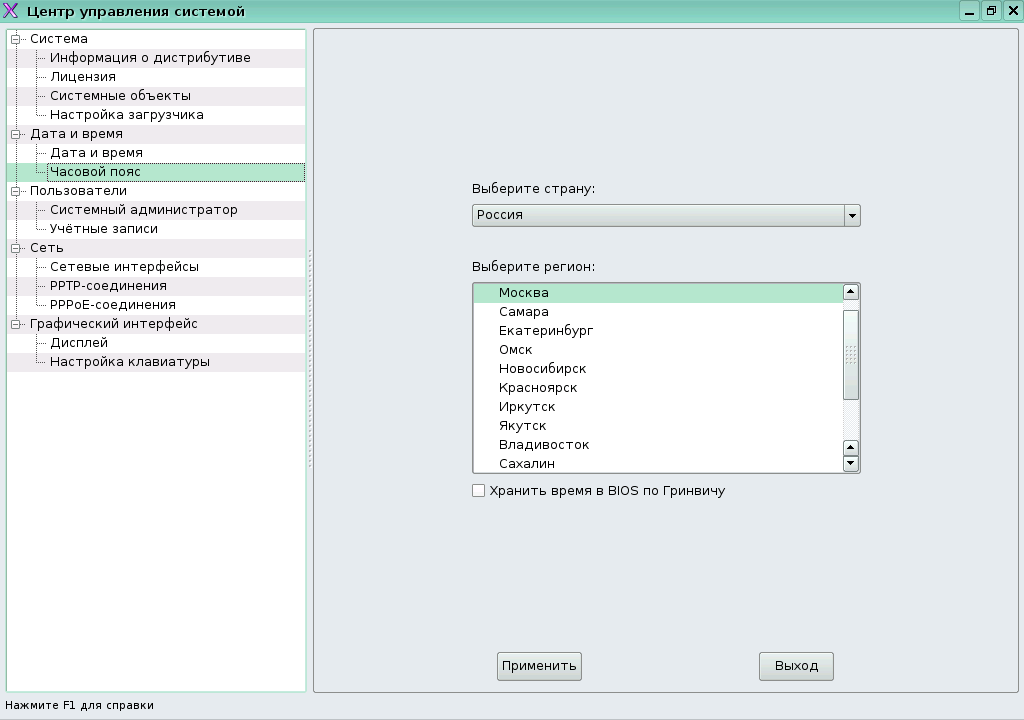Open the country dropdown showing Россия
The width and height of the screenshot is (1024, 720).
(665, 215)
